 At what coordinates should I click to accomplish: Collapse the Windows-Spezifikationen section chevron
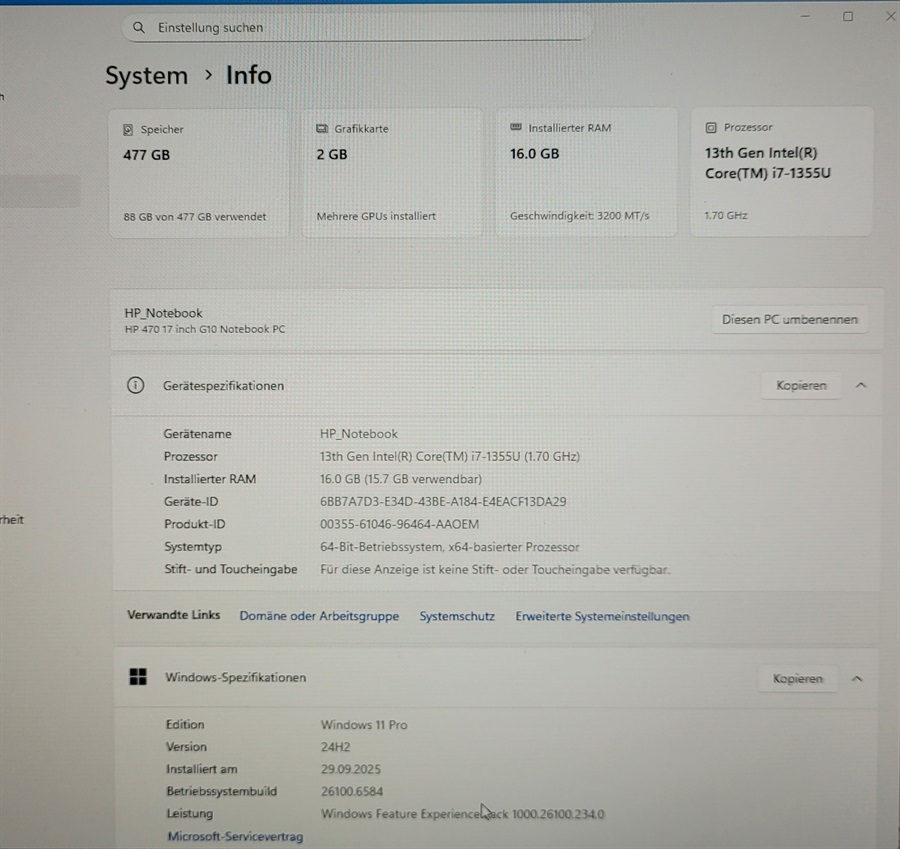[x=856, y=679]
